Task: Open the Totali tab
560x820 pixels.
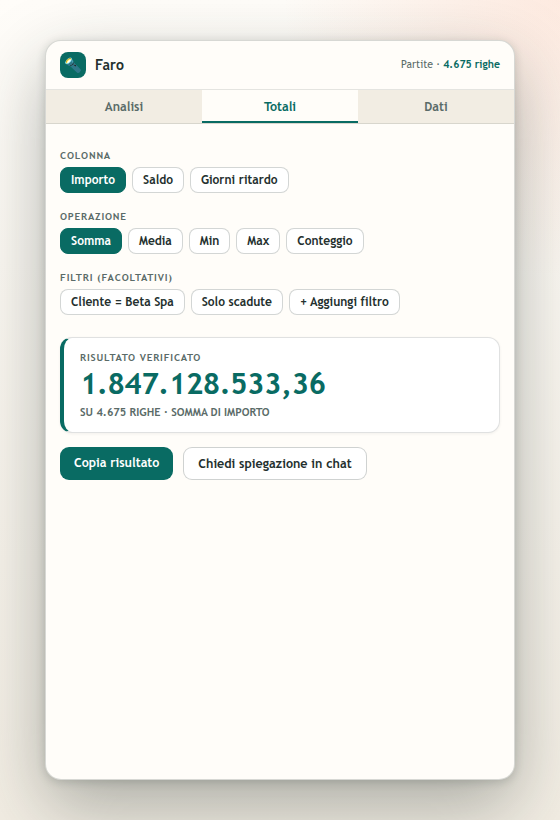Action: (280, 107)
